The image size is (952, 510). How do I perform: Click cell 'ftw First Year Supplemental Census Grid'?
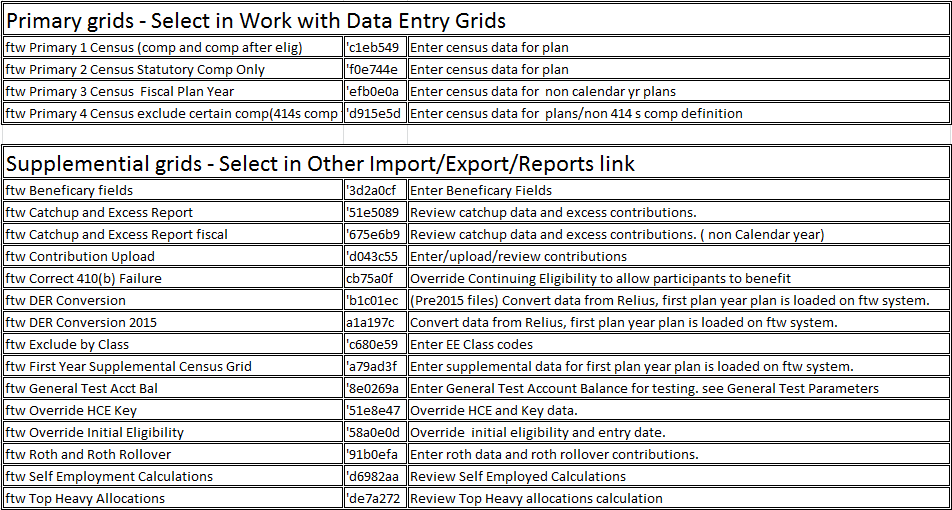click(x=172, y=366)
